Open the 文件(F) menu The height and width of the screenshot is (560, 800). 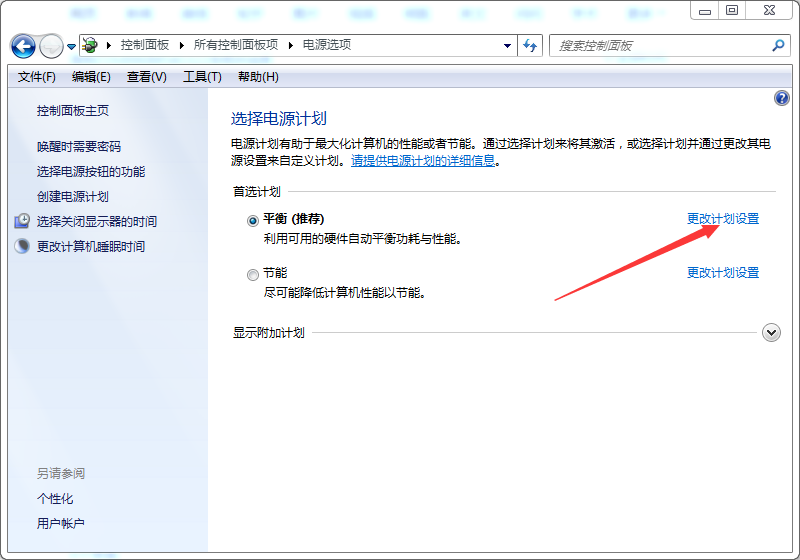[x=37, y=77]
